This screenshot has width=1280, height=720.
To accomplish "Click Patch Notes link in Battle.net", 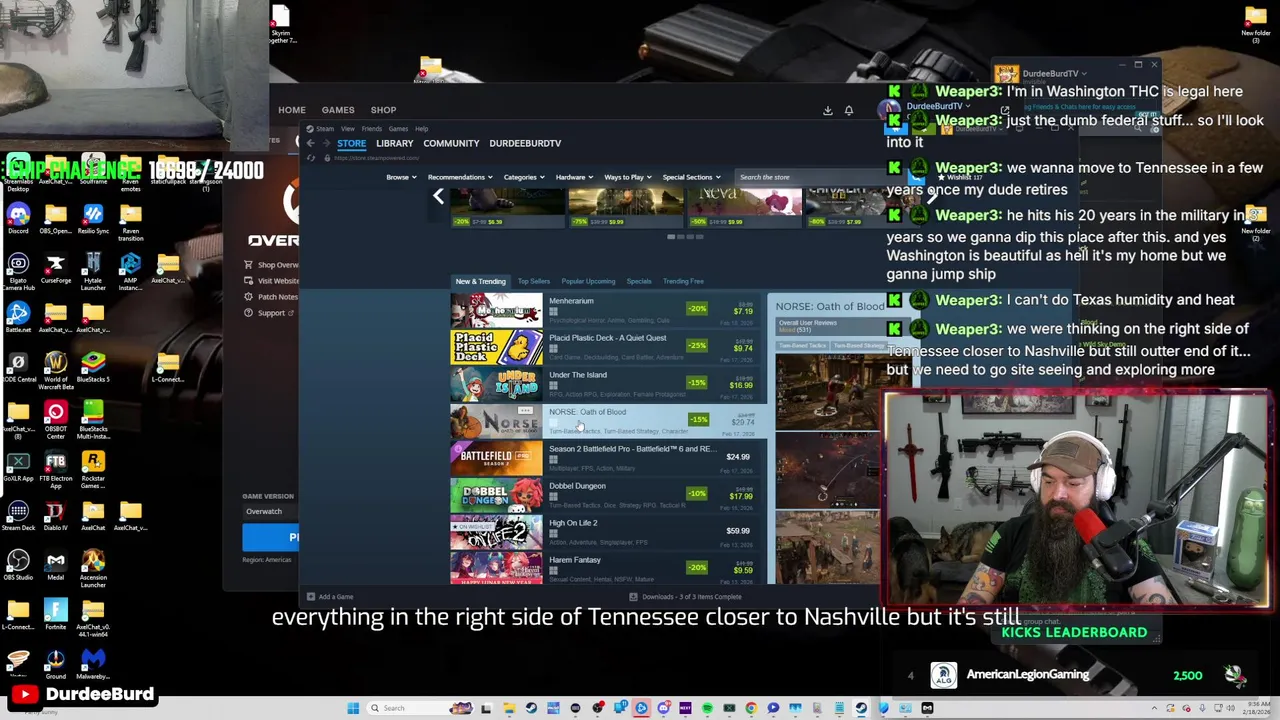I will (x=271, y=297).
